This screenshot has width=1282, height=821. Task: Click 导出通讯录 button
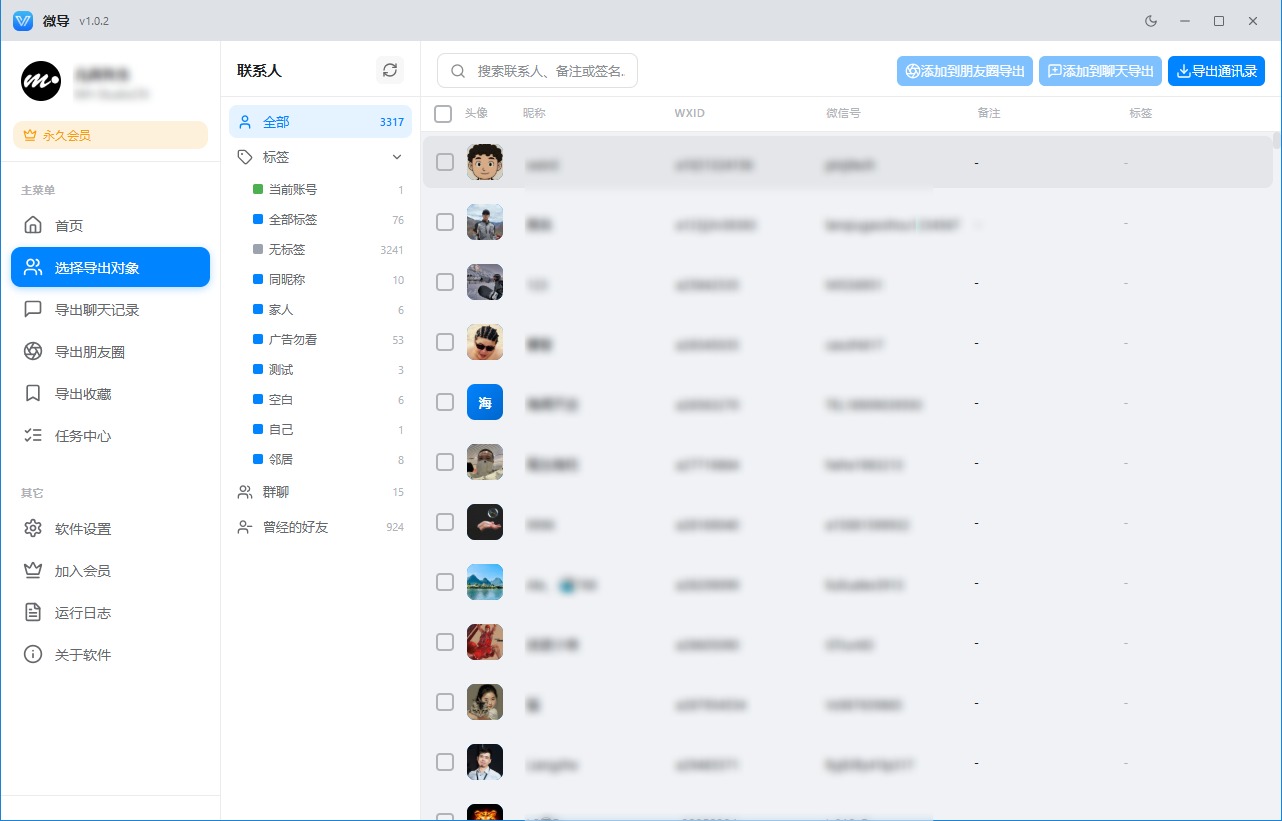click(1217, 71)
